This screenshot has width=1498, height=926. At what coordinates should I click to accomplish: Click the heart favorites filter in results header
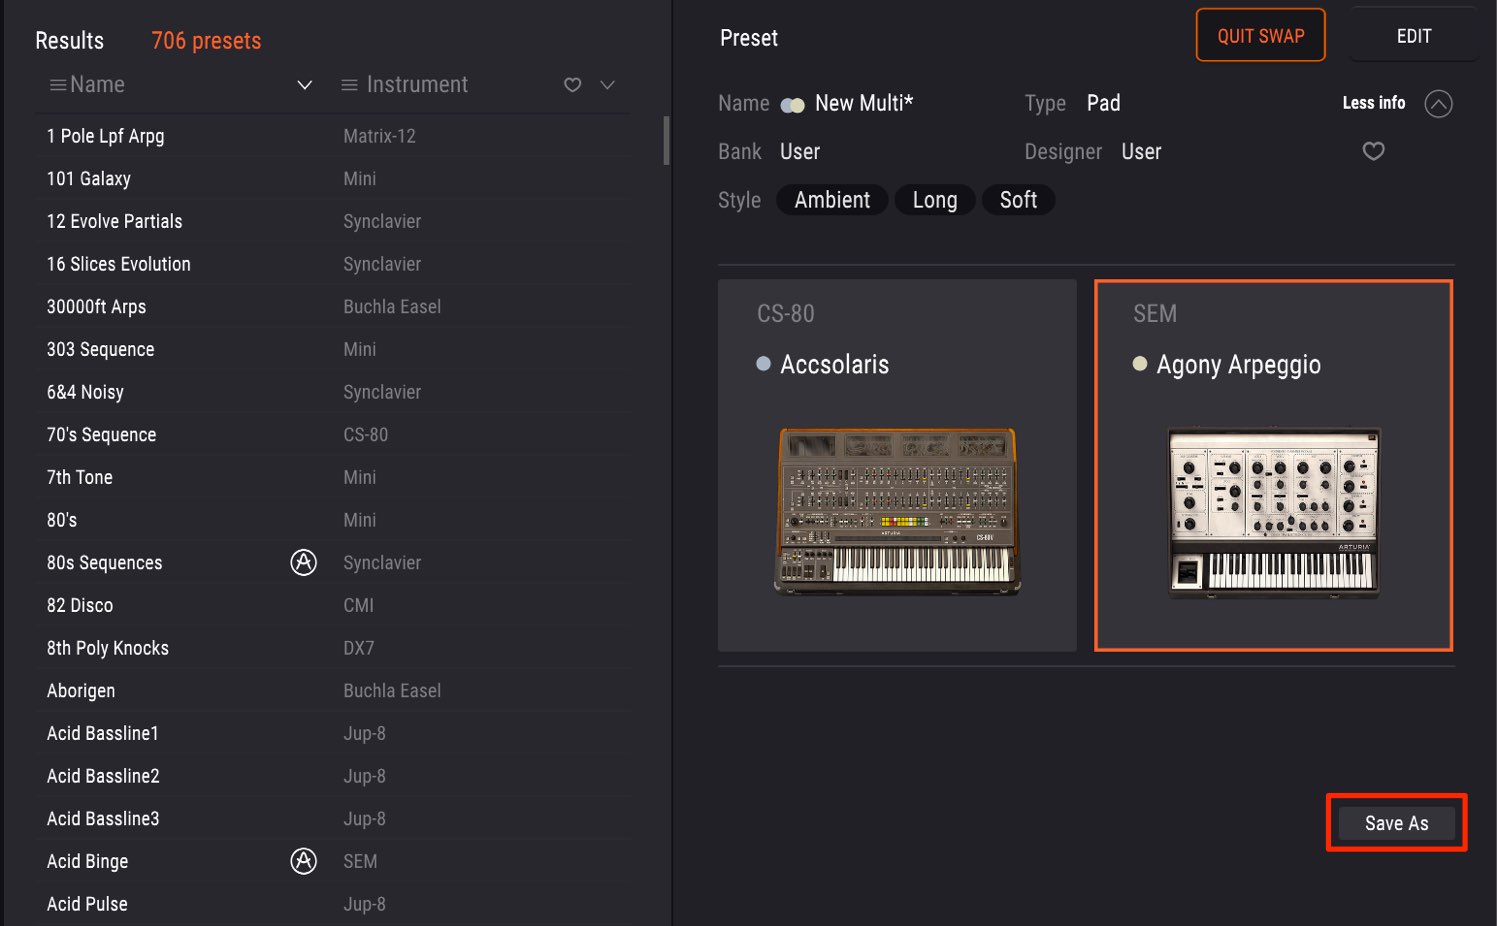coord(573,85)
